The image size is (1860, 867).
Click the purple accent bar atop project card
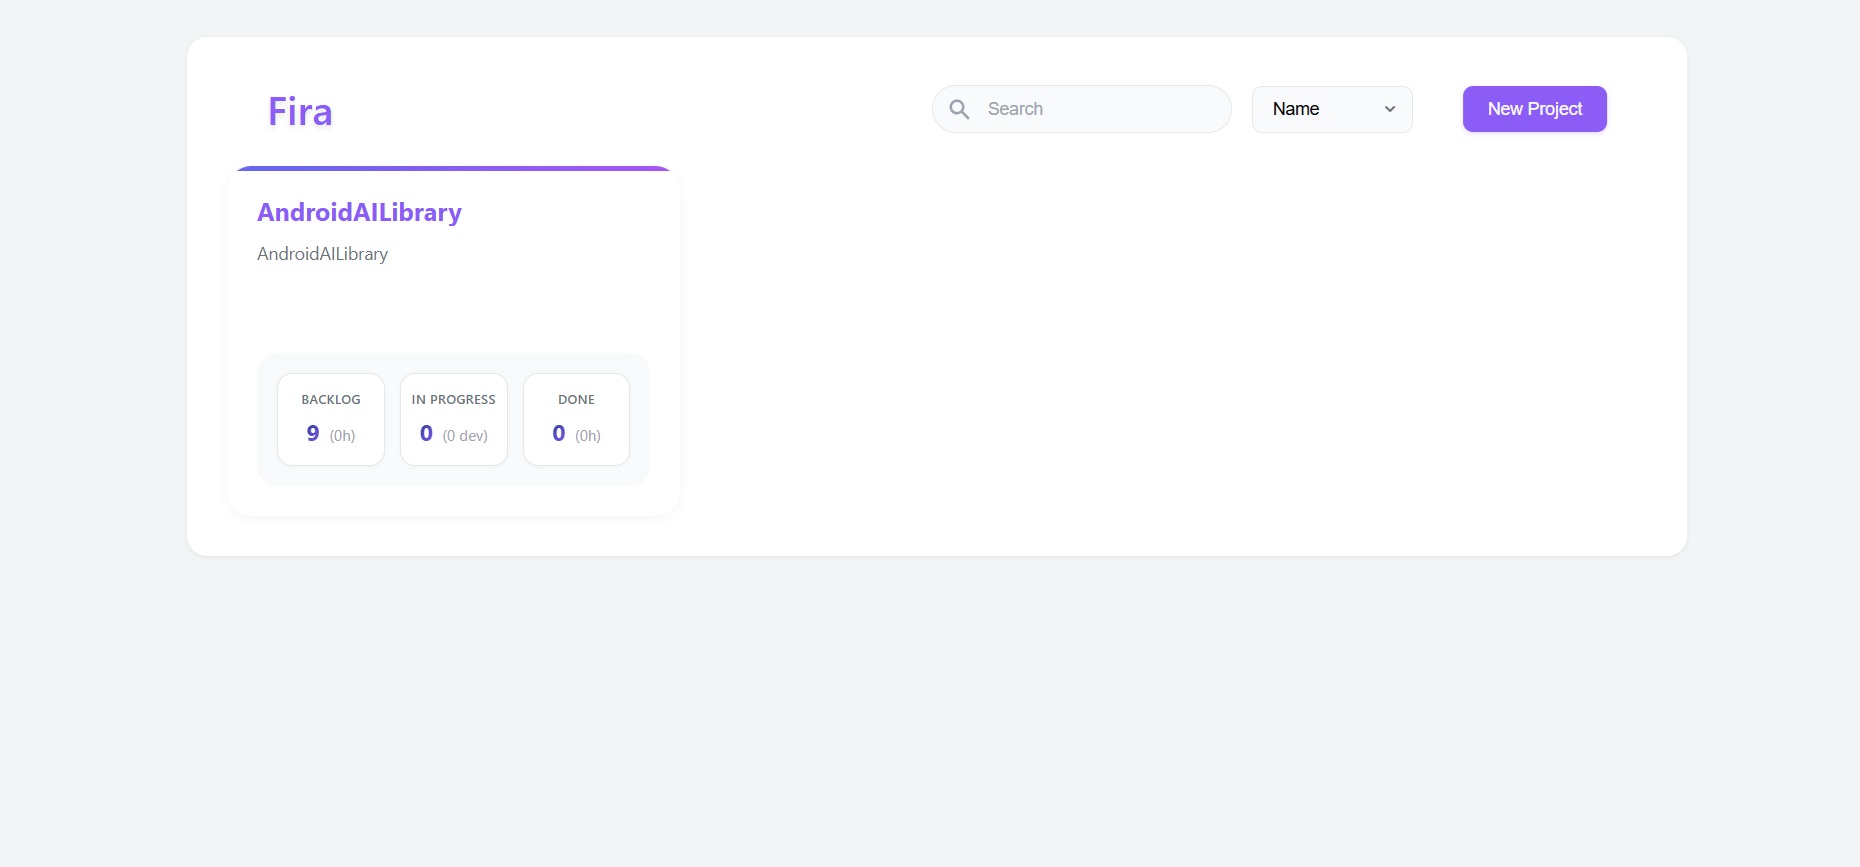click(x=453, y=169)
